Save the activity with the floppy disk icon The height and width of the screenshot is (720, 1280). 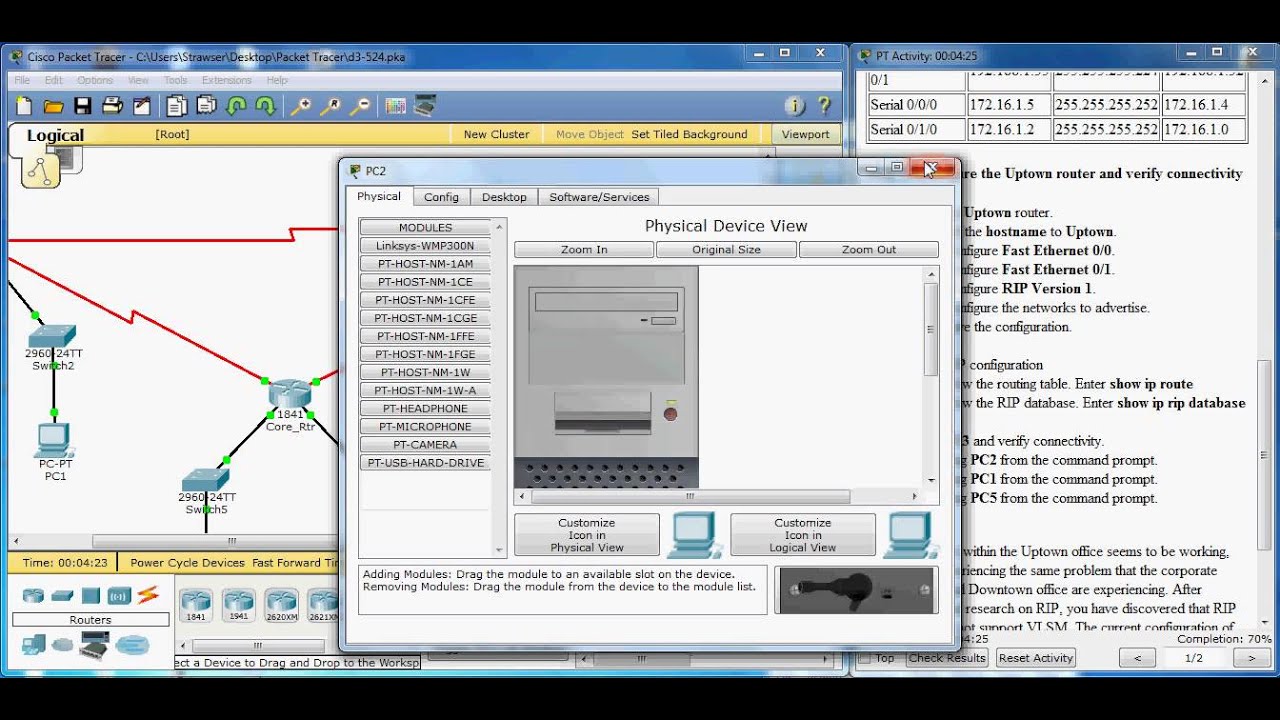pos(83,106)
